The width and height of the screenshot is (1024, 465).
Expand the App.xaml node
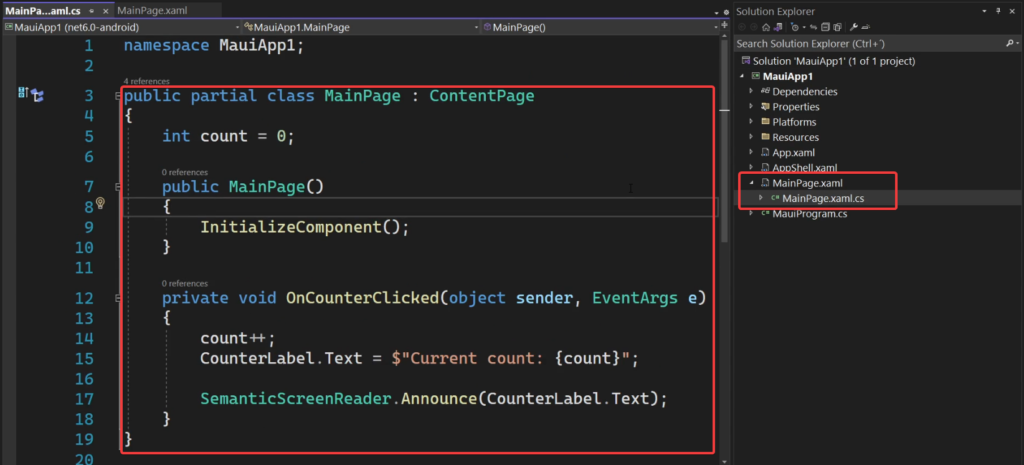[x=751, y=152]
